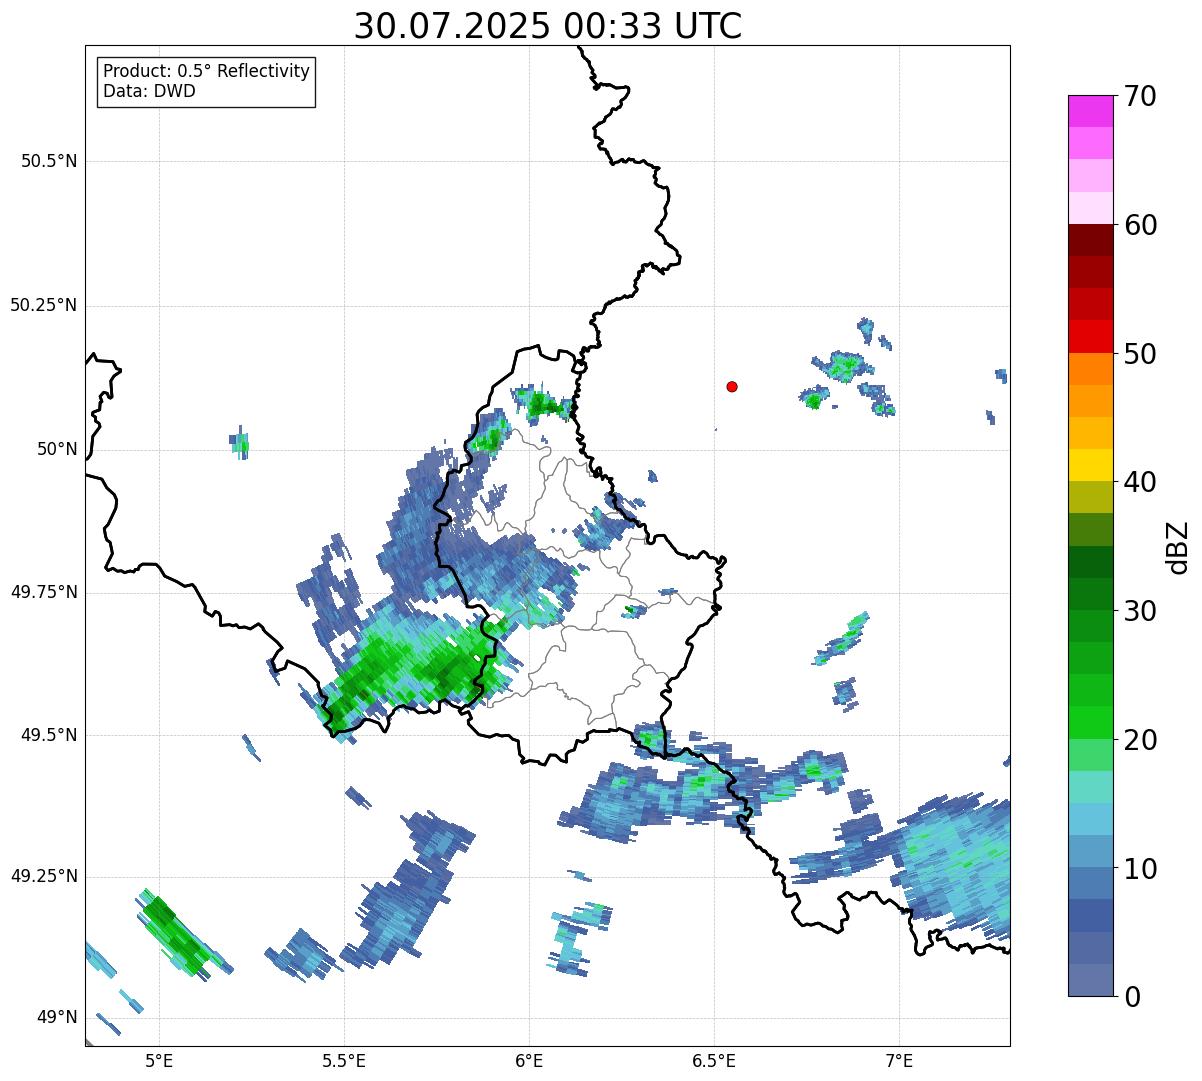Click the 6.5°E longitude label
Viewport: 1202px width, 1081px height.
(714, 1060)
